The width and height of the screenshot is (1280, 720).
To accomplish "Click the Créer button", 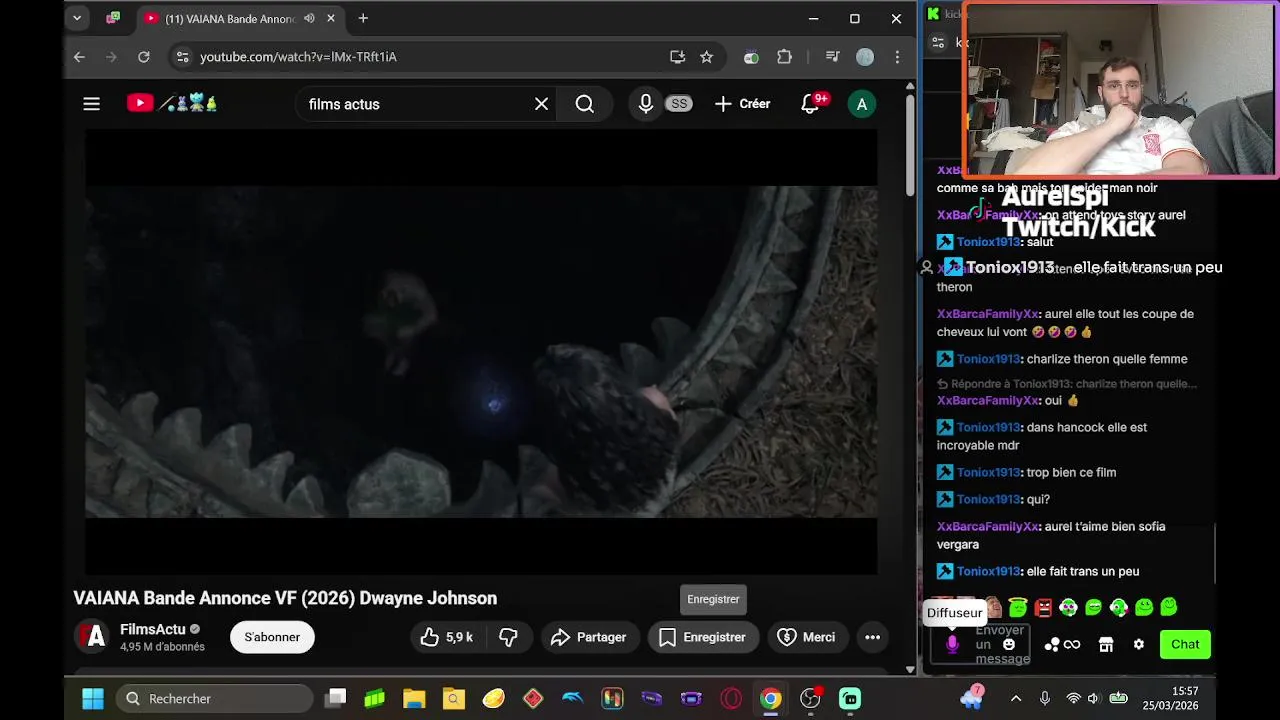I will pyautogui.click(x=742, y=104).
